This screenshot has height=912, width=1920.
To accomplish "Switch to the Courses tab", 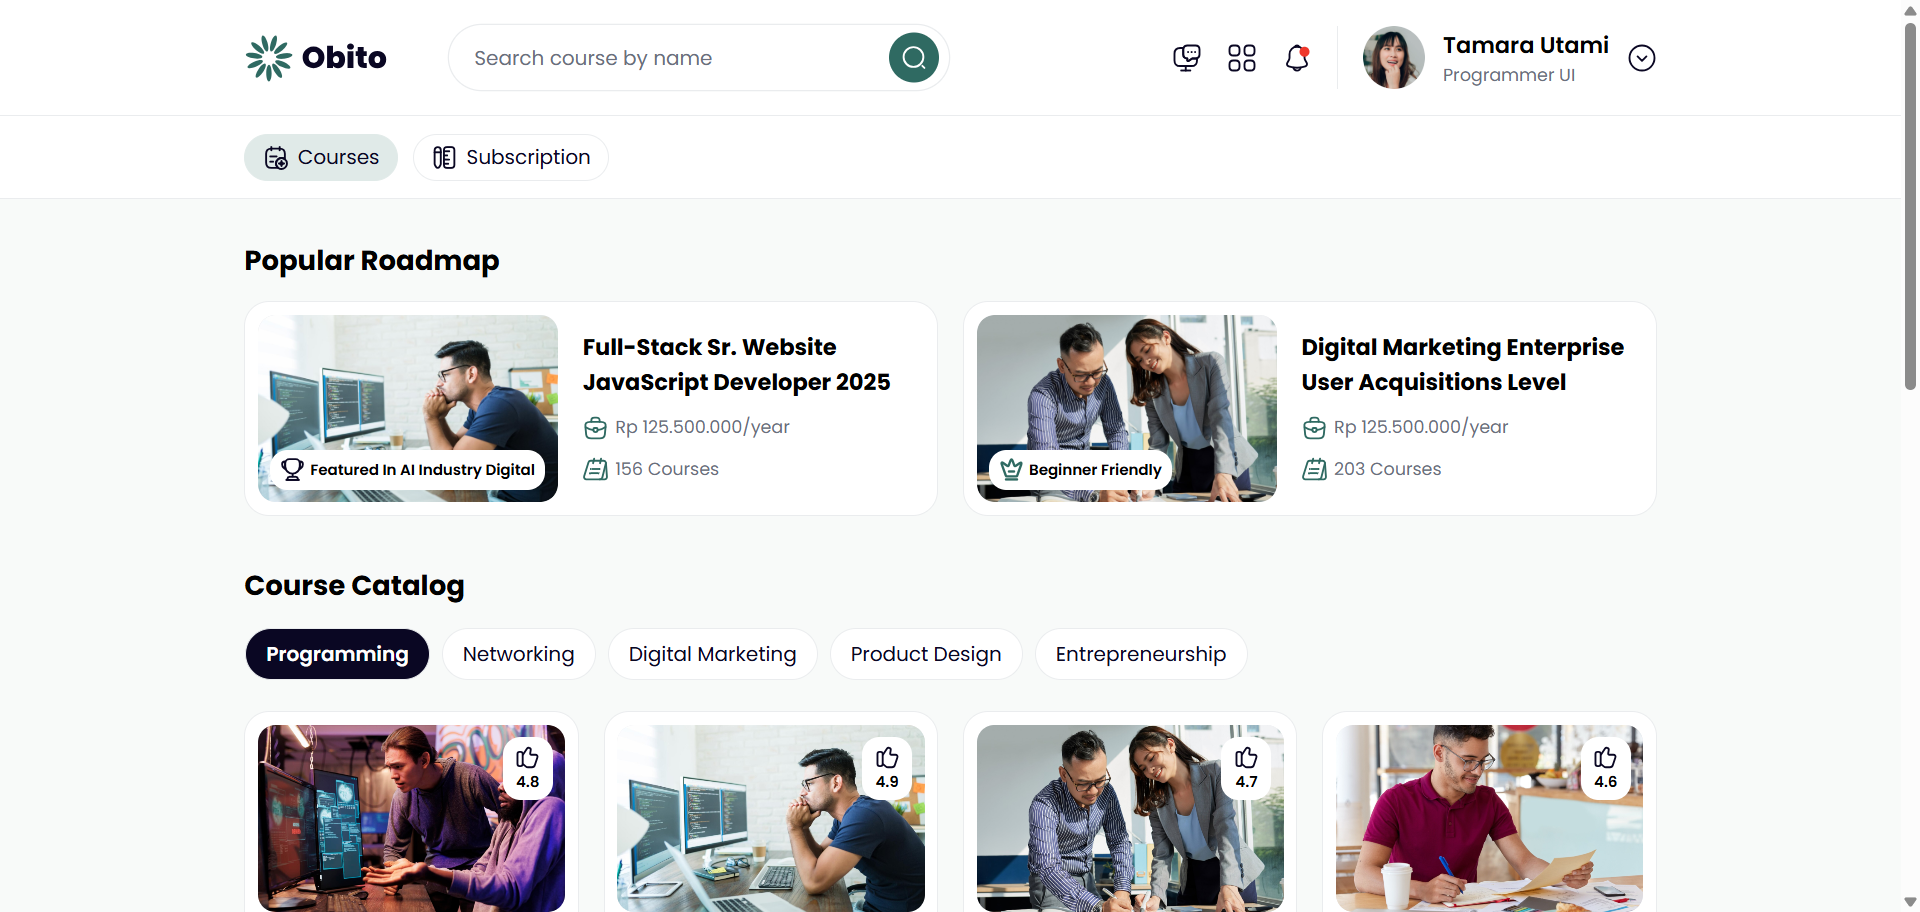I will 321,158.
